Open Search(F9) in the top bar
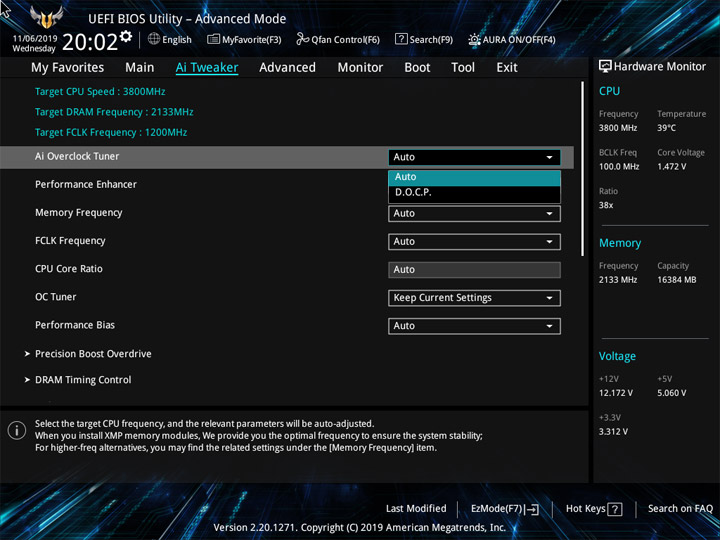This screenshot has width=720, height=540. point(424,39)
